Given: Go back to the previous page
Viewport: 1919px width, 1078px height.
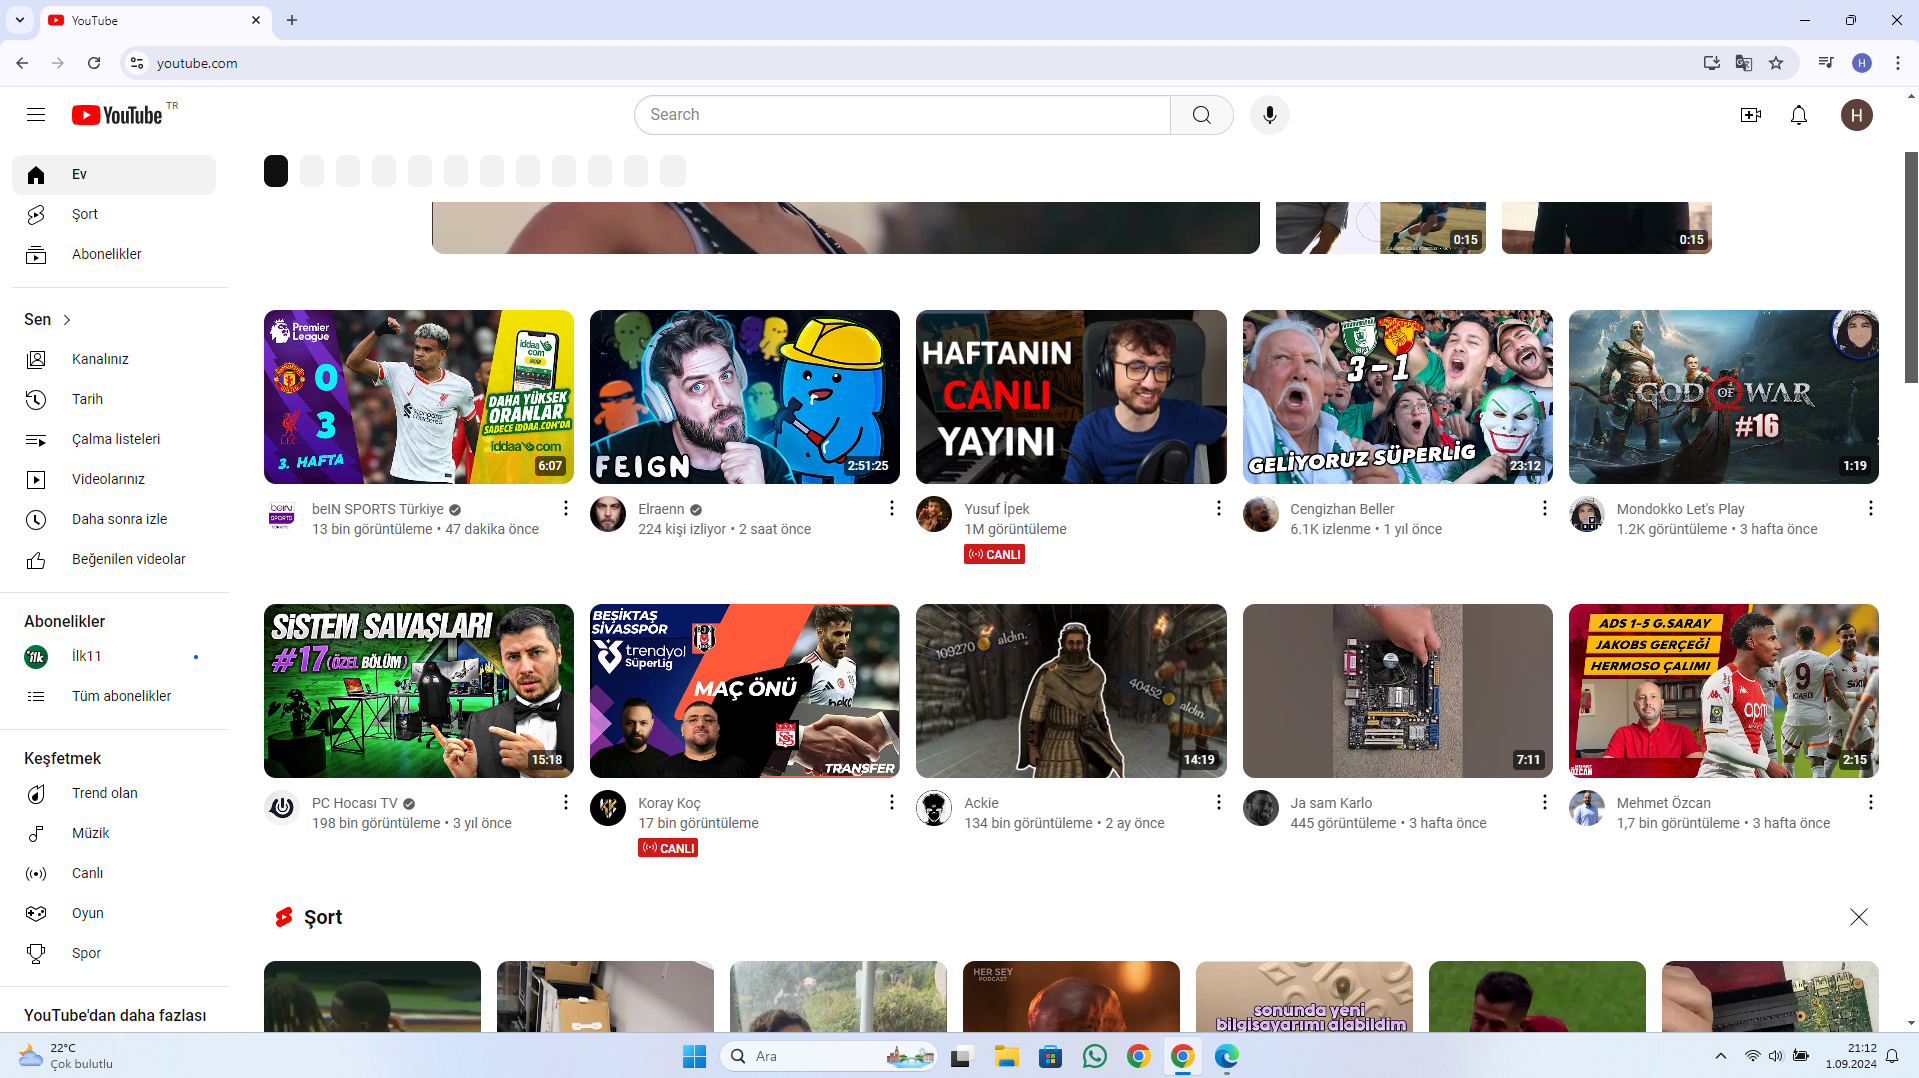Looking at the screenshot, I should [x=22, y=63].
